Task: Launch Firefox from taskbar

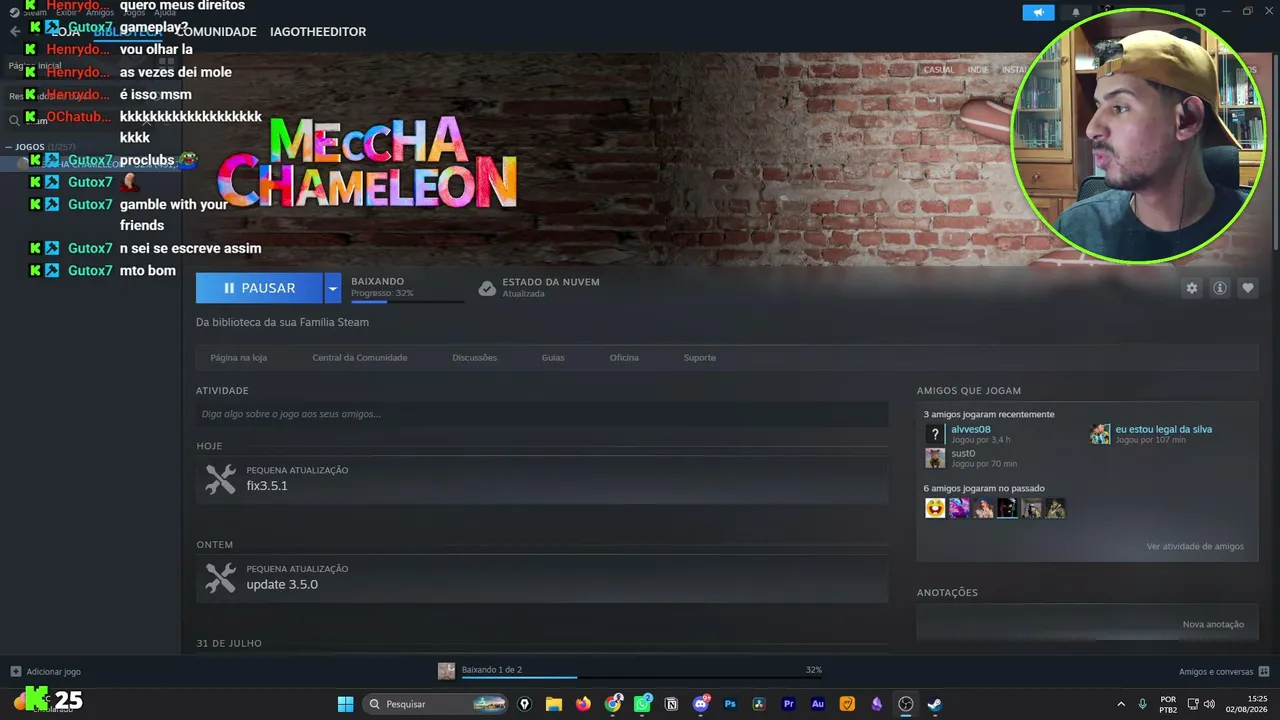Action: [x=583, y=704]
